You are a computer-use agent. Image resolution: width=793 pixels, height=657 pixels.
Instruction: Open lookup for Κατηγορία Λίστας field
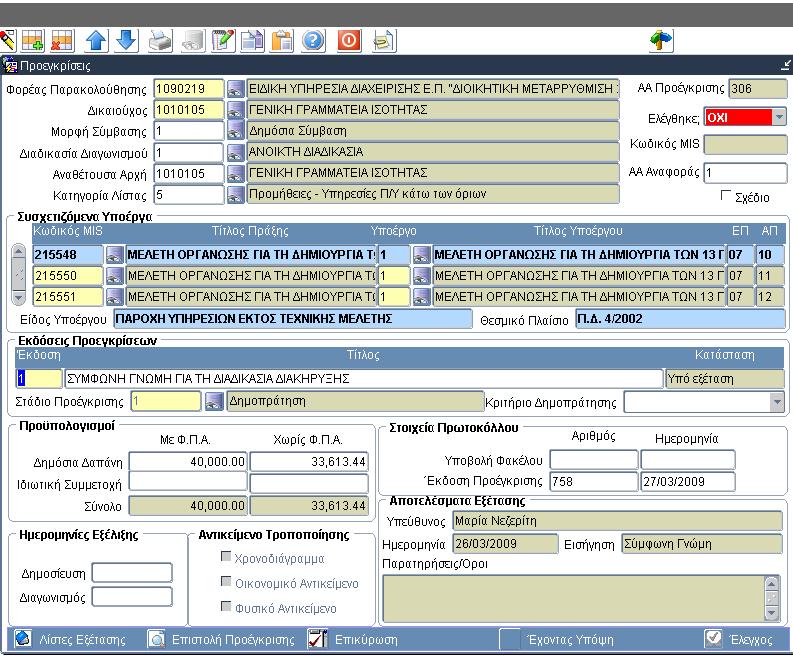[235, 194]
